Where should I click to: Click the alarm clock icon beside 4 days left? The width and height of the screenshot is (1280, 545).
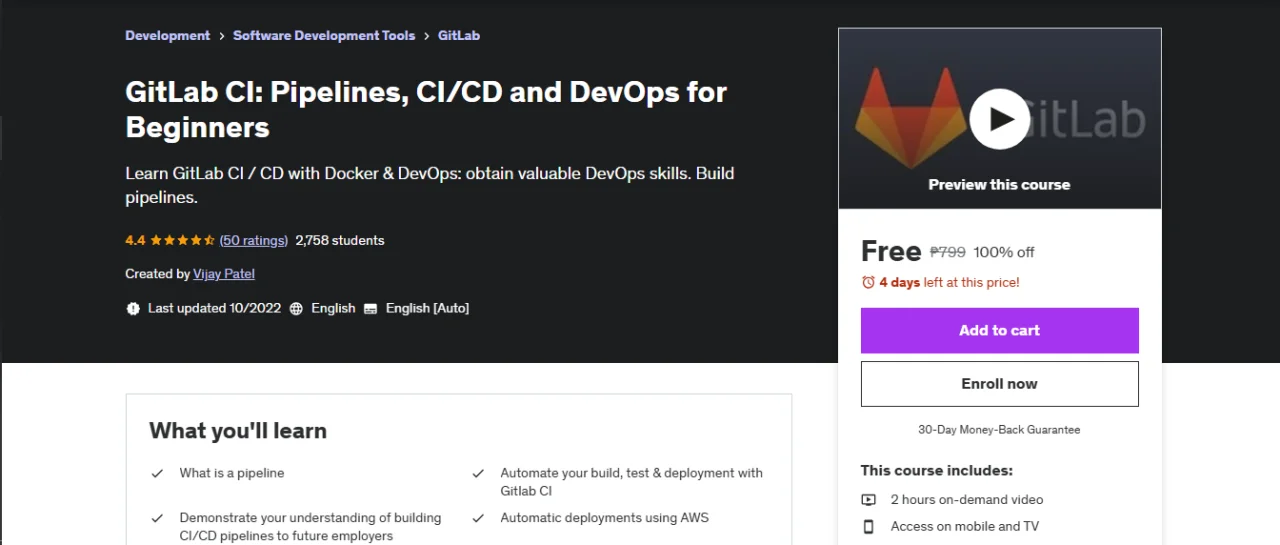(868, 283)
